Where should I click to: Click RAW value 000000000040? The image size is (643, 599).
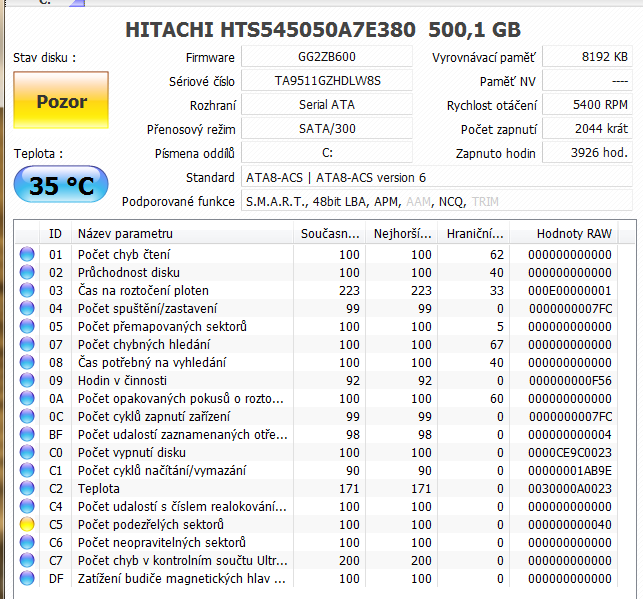570,525
